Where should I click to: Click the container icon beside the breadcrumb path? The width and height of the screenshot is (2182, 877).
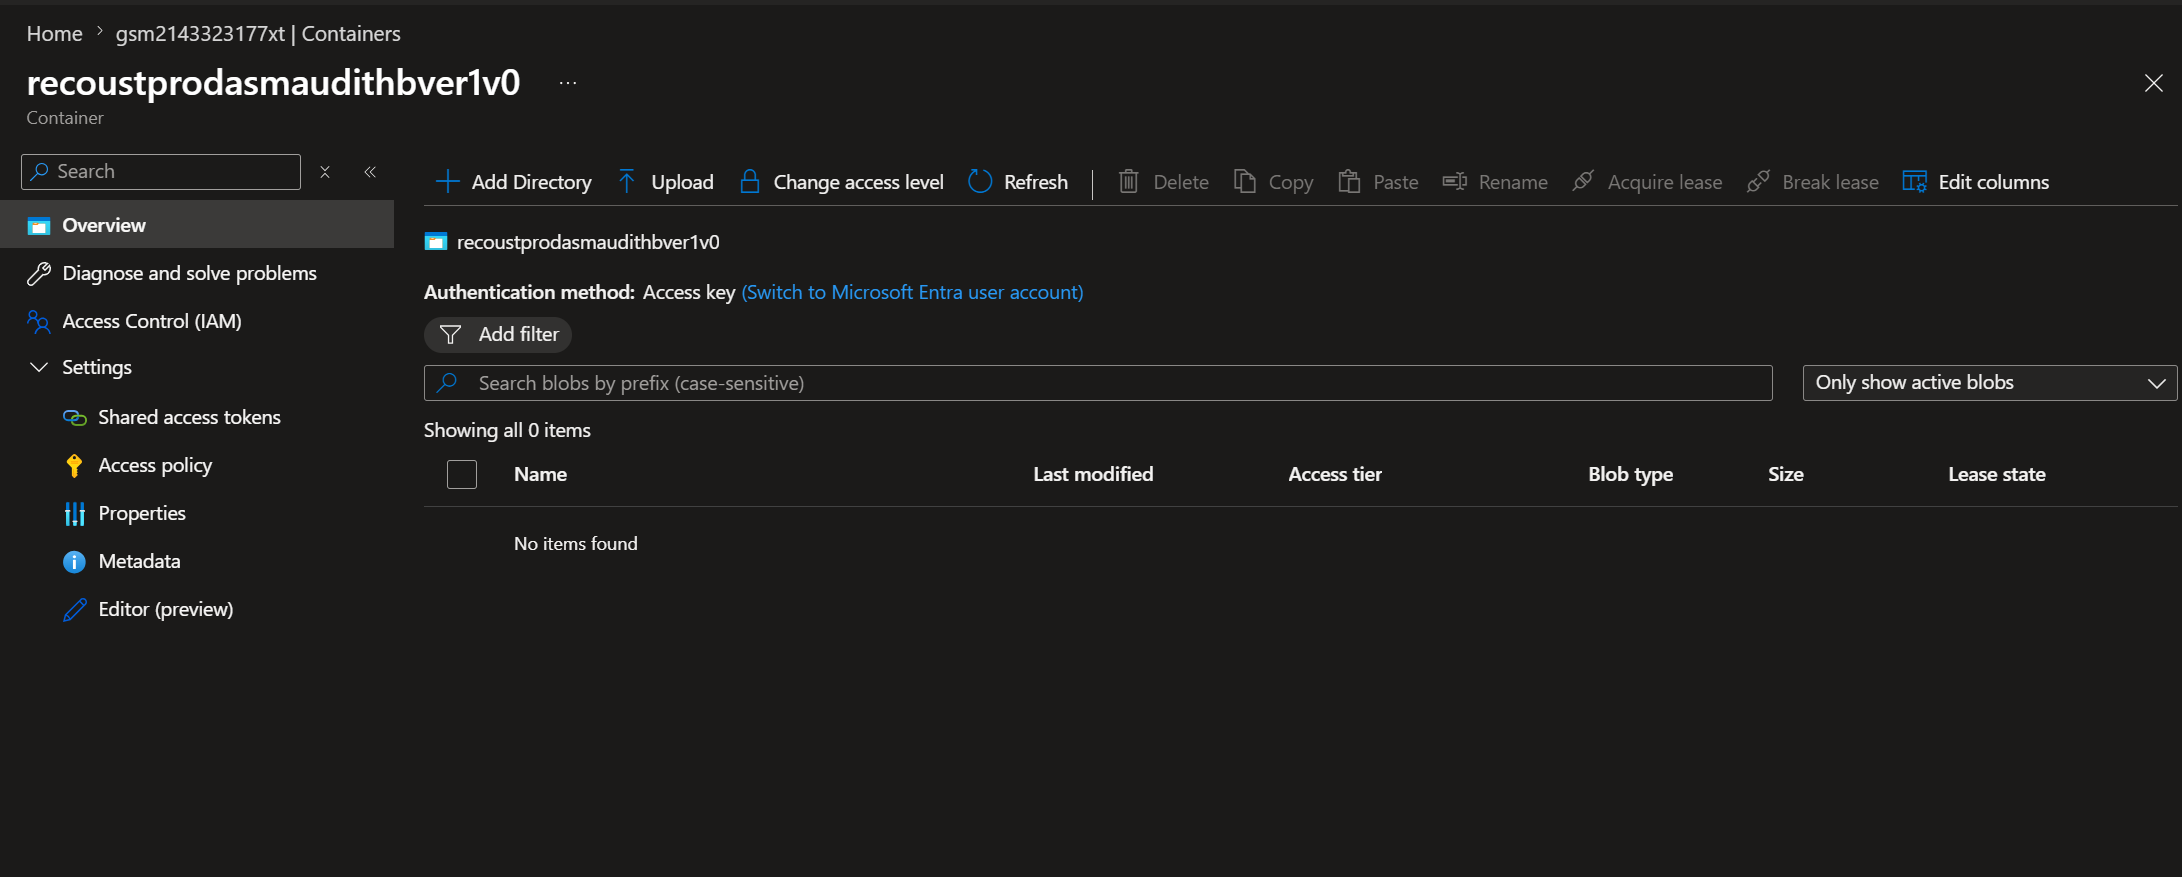(436, 242)
